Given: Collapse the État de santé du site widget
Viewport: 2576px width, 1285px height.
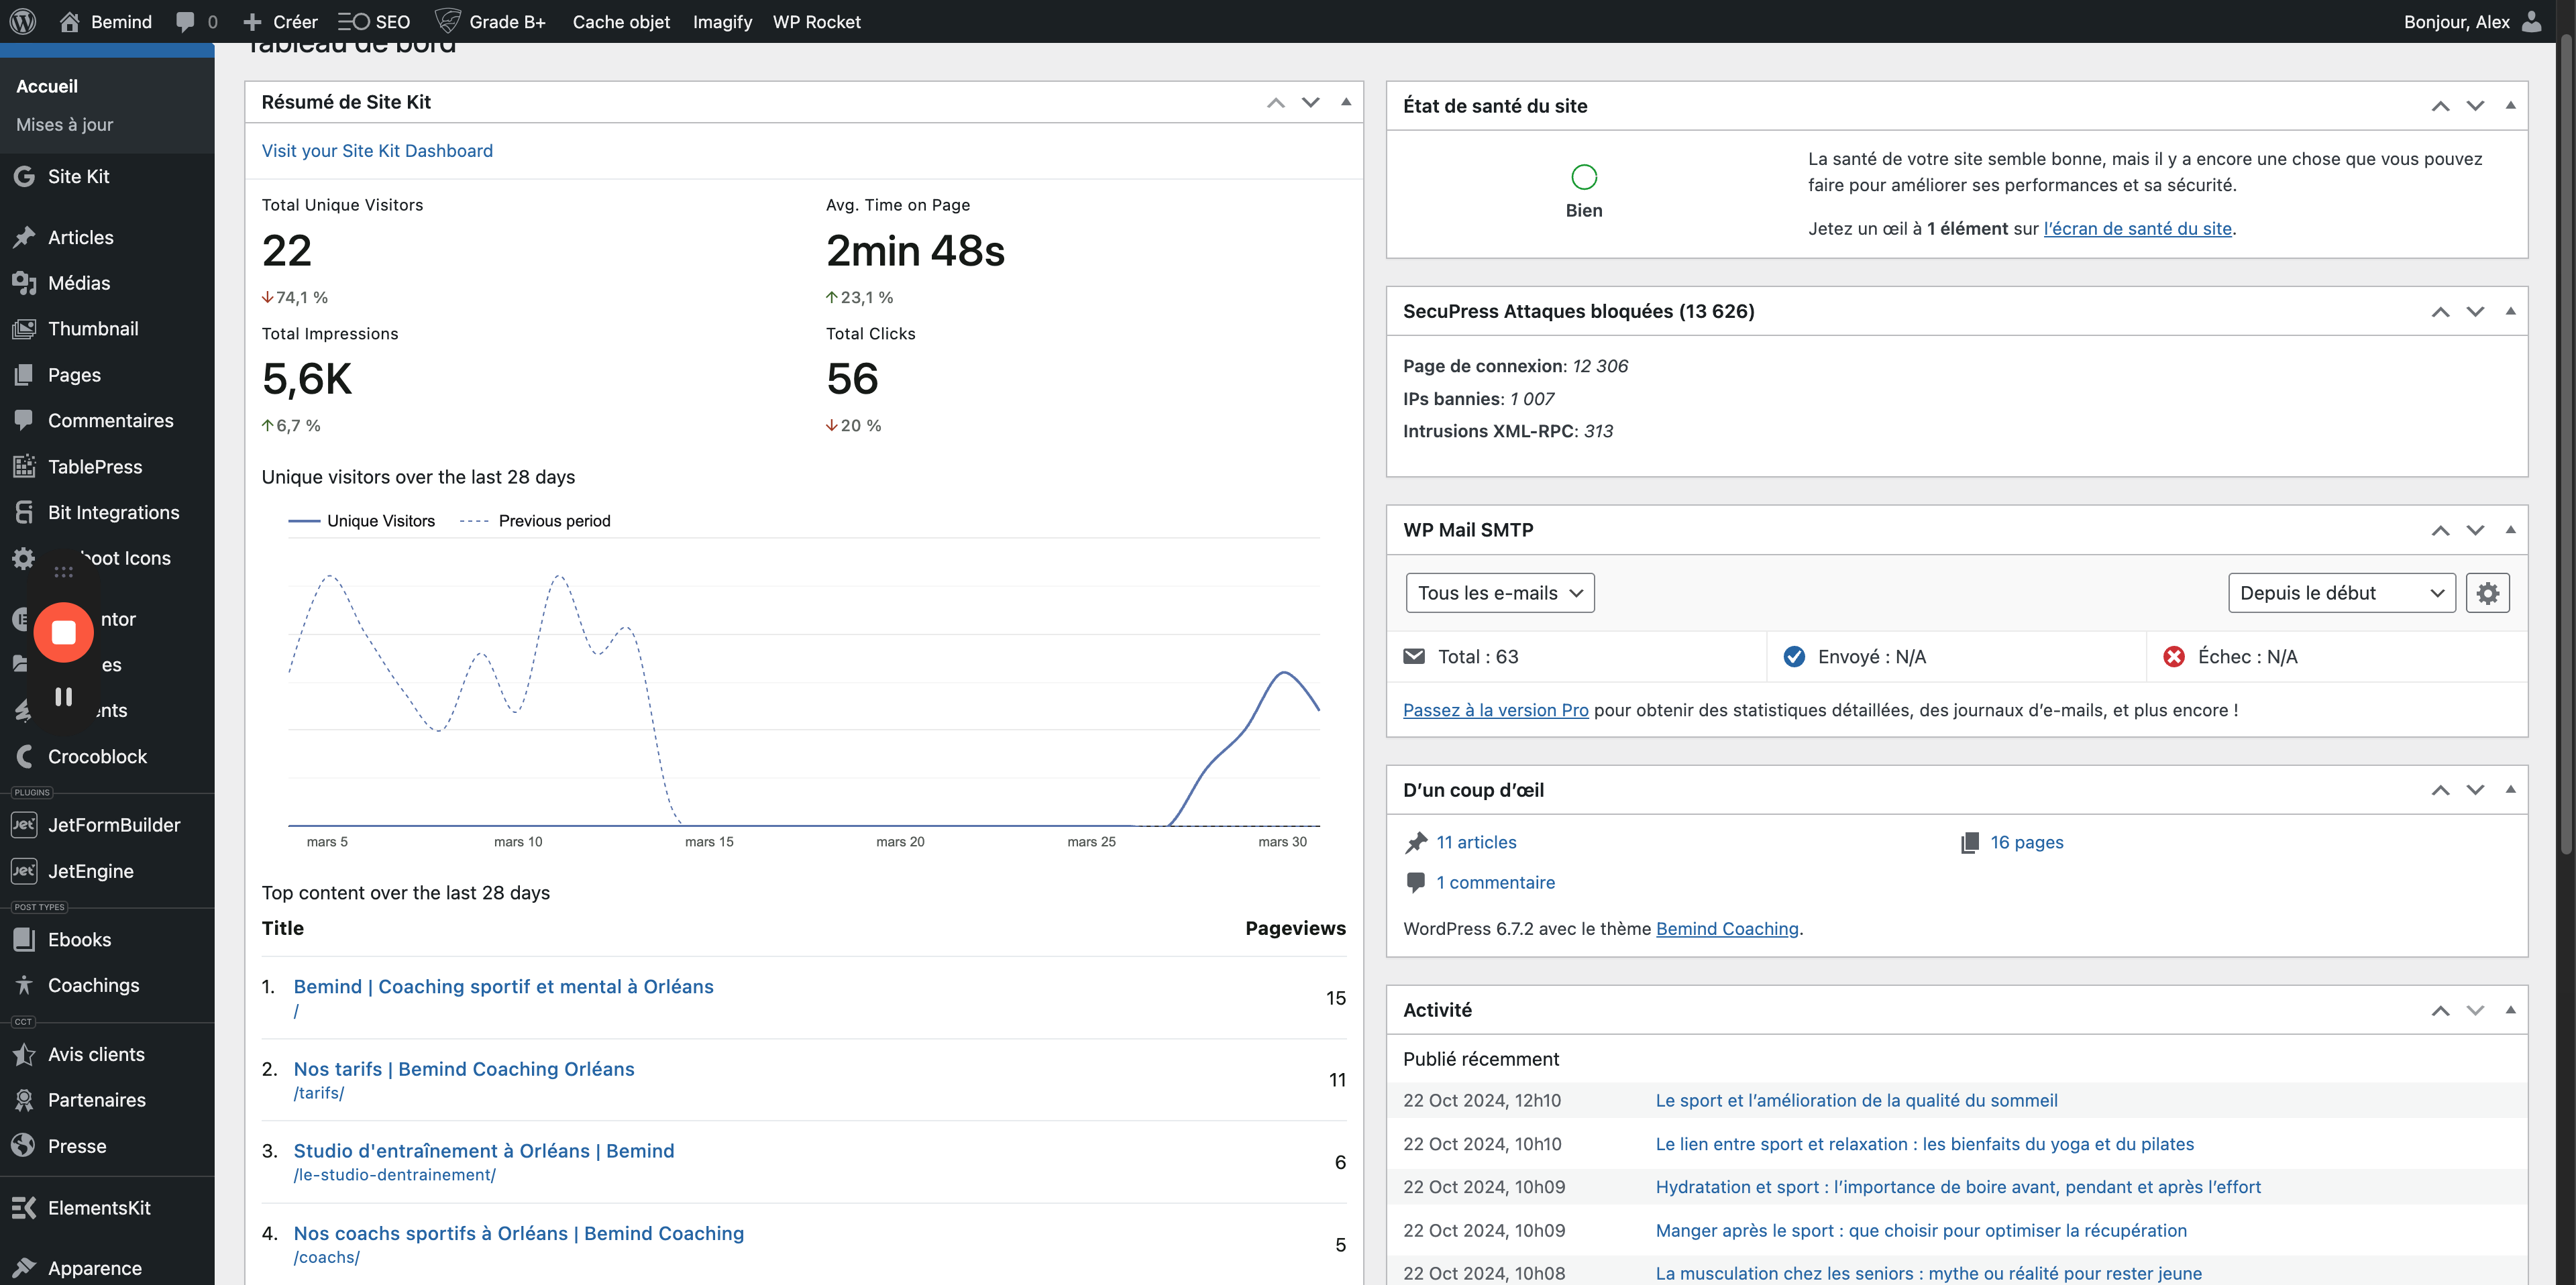Looking at the screenshot, I should pos(2510,106).
